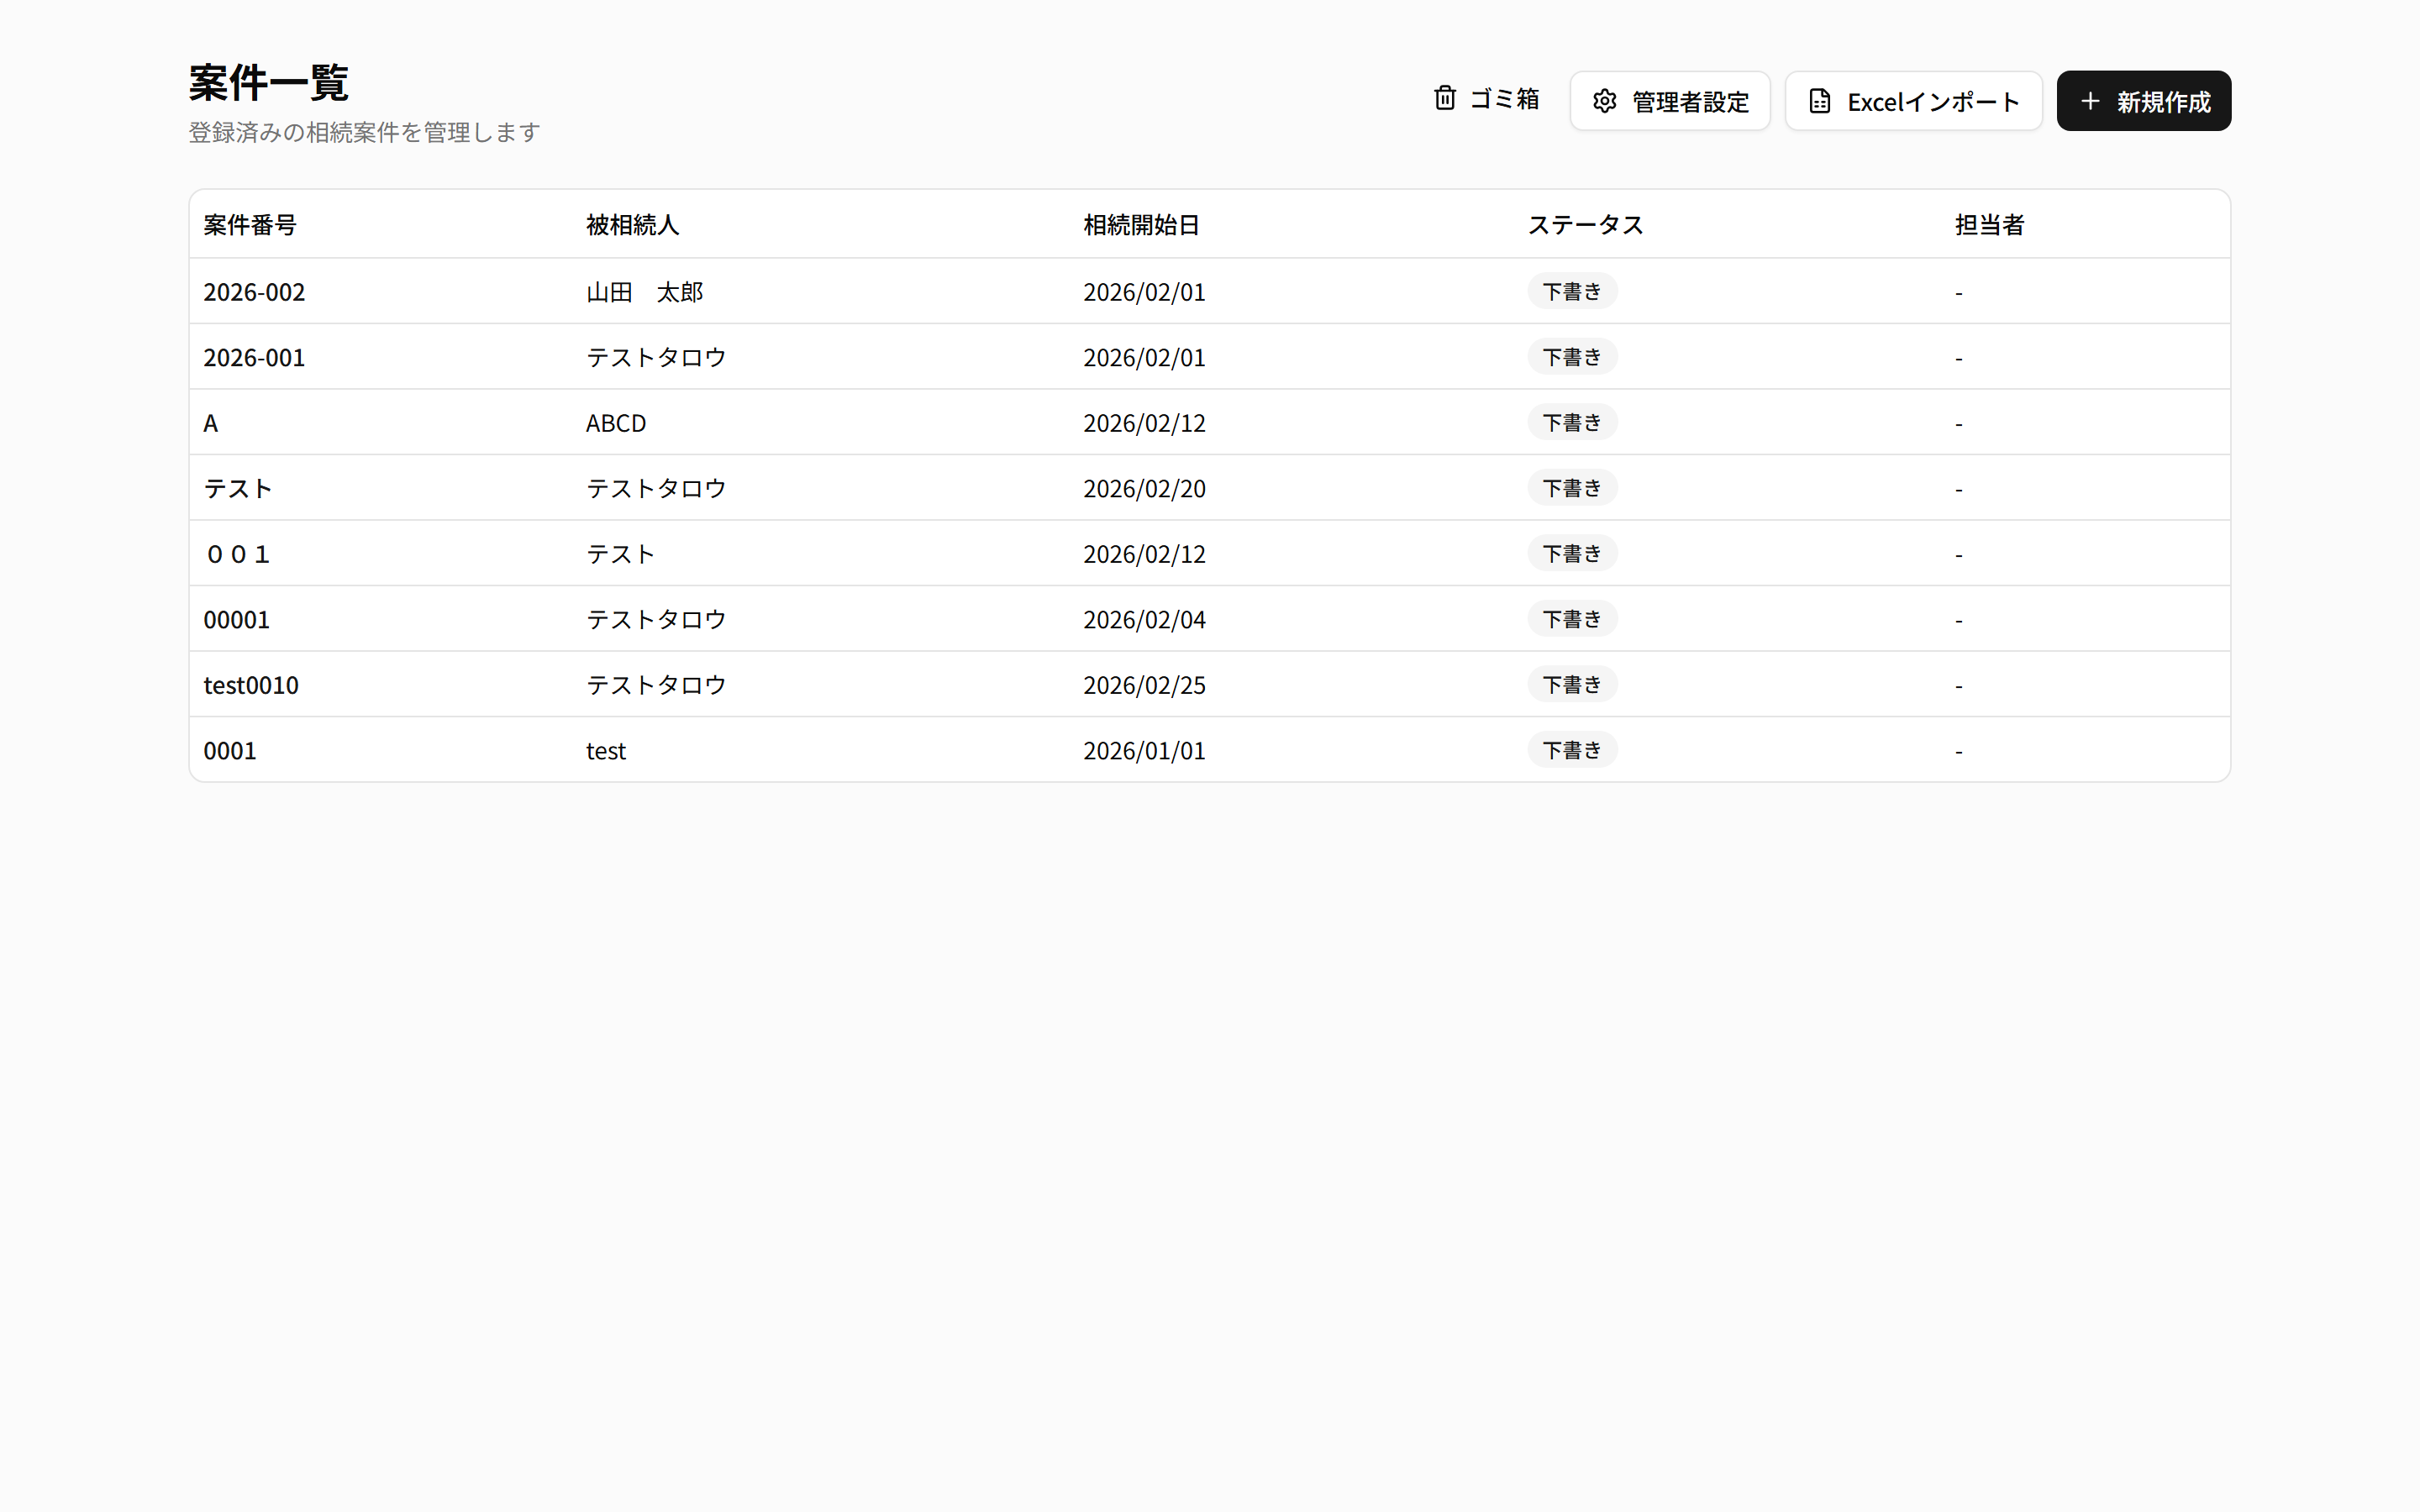Screen dimensions: 2420x1512
Task: Click 山田 太郎 decedent name
Action: click(644, 292)
